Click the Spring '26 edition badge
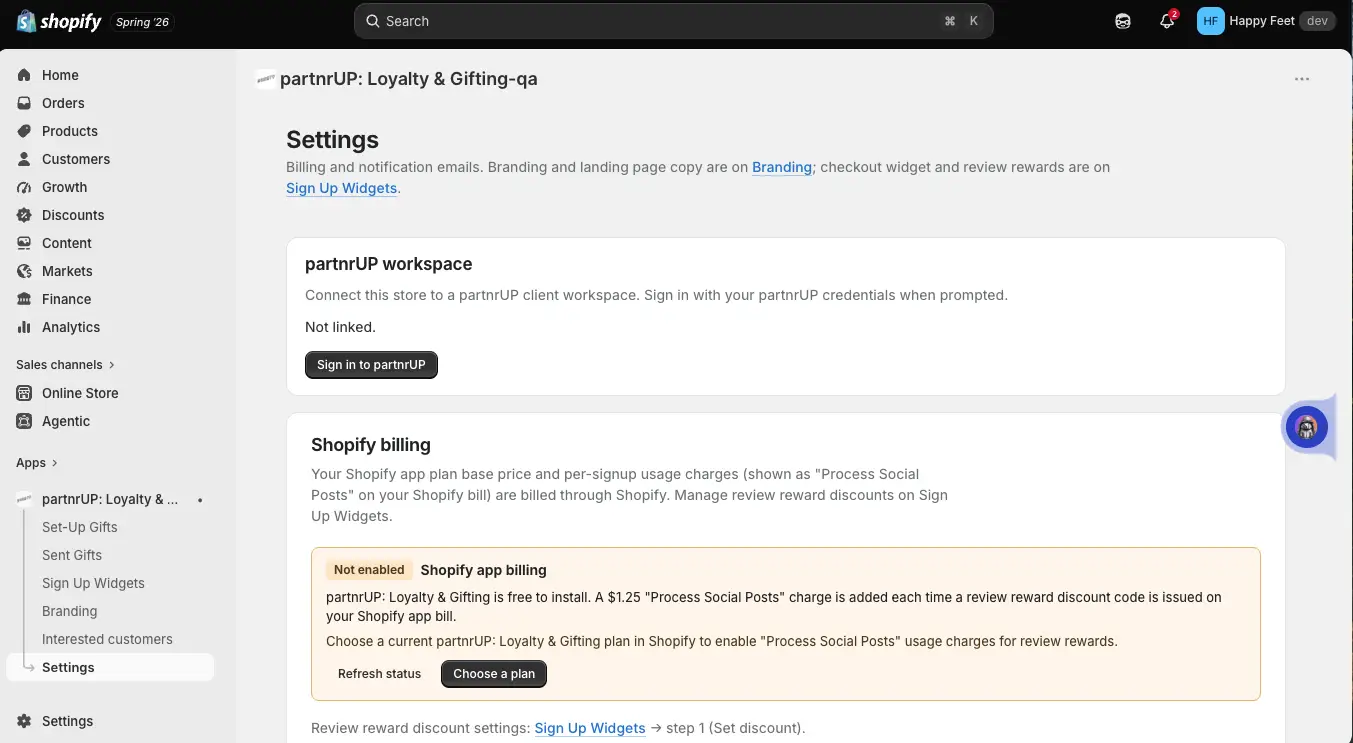Image resolution: width=1353 pixels, height=743 pixels. (x=142, y=22)
